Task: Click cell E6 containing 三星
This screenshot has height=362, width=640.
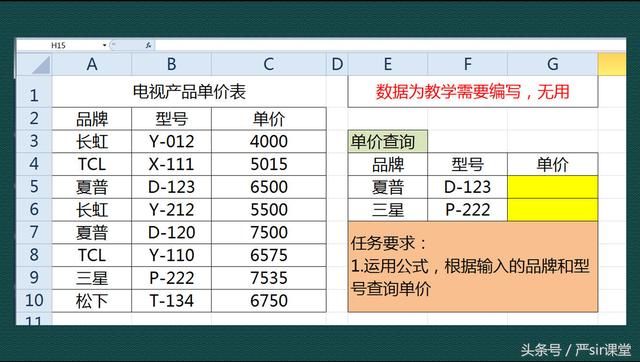Action: coord(388,210)
